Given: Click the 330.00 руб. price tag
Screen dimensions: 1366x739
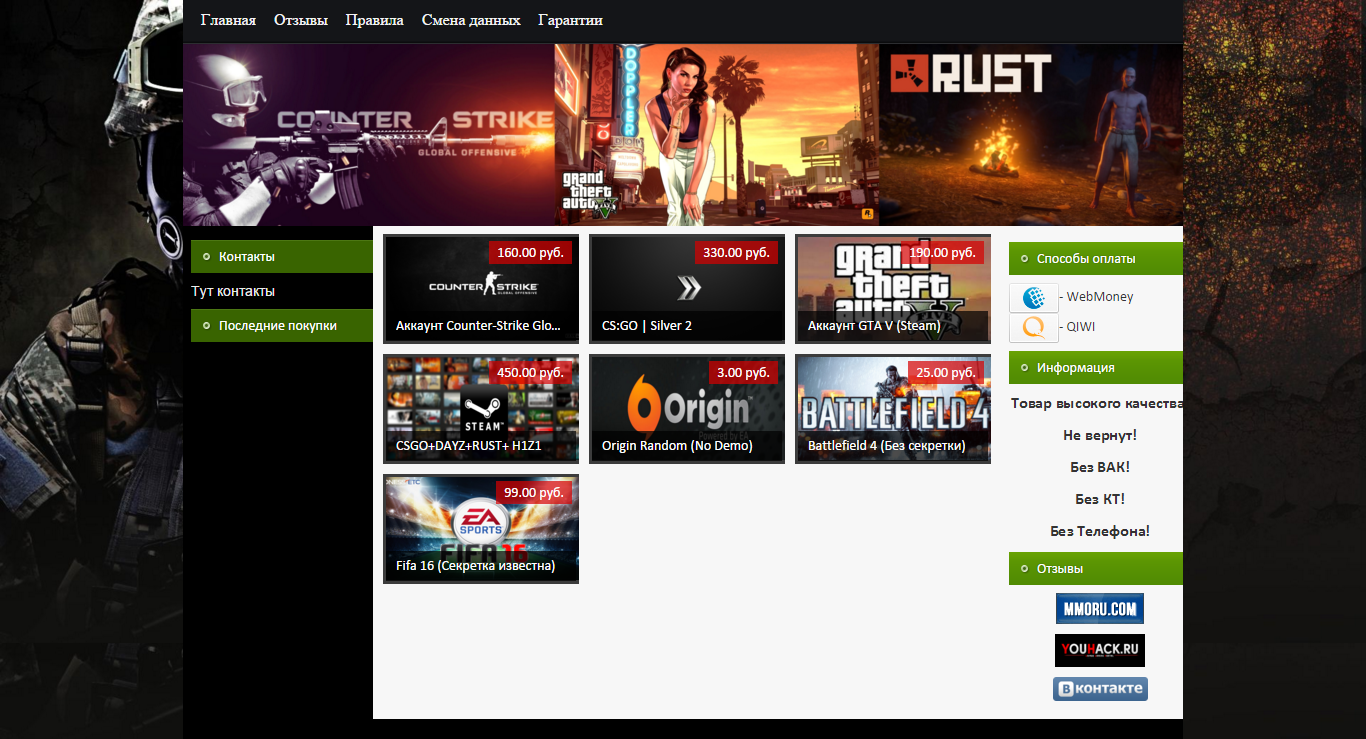Looking at the screenshot, I should coord(736,253).
